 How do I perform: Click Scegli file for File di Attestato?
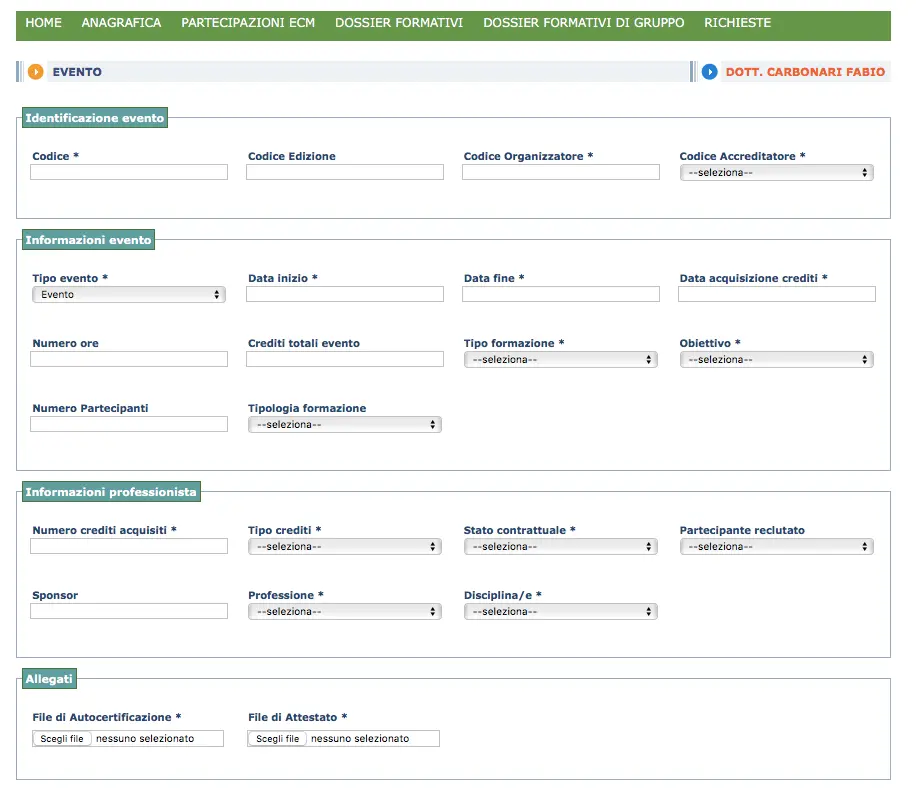point(277,739)
